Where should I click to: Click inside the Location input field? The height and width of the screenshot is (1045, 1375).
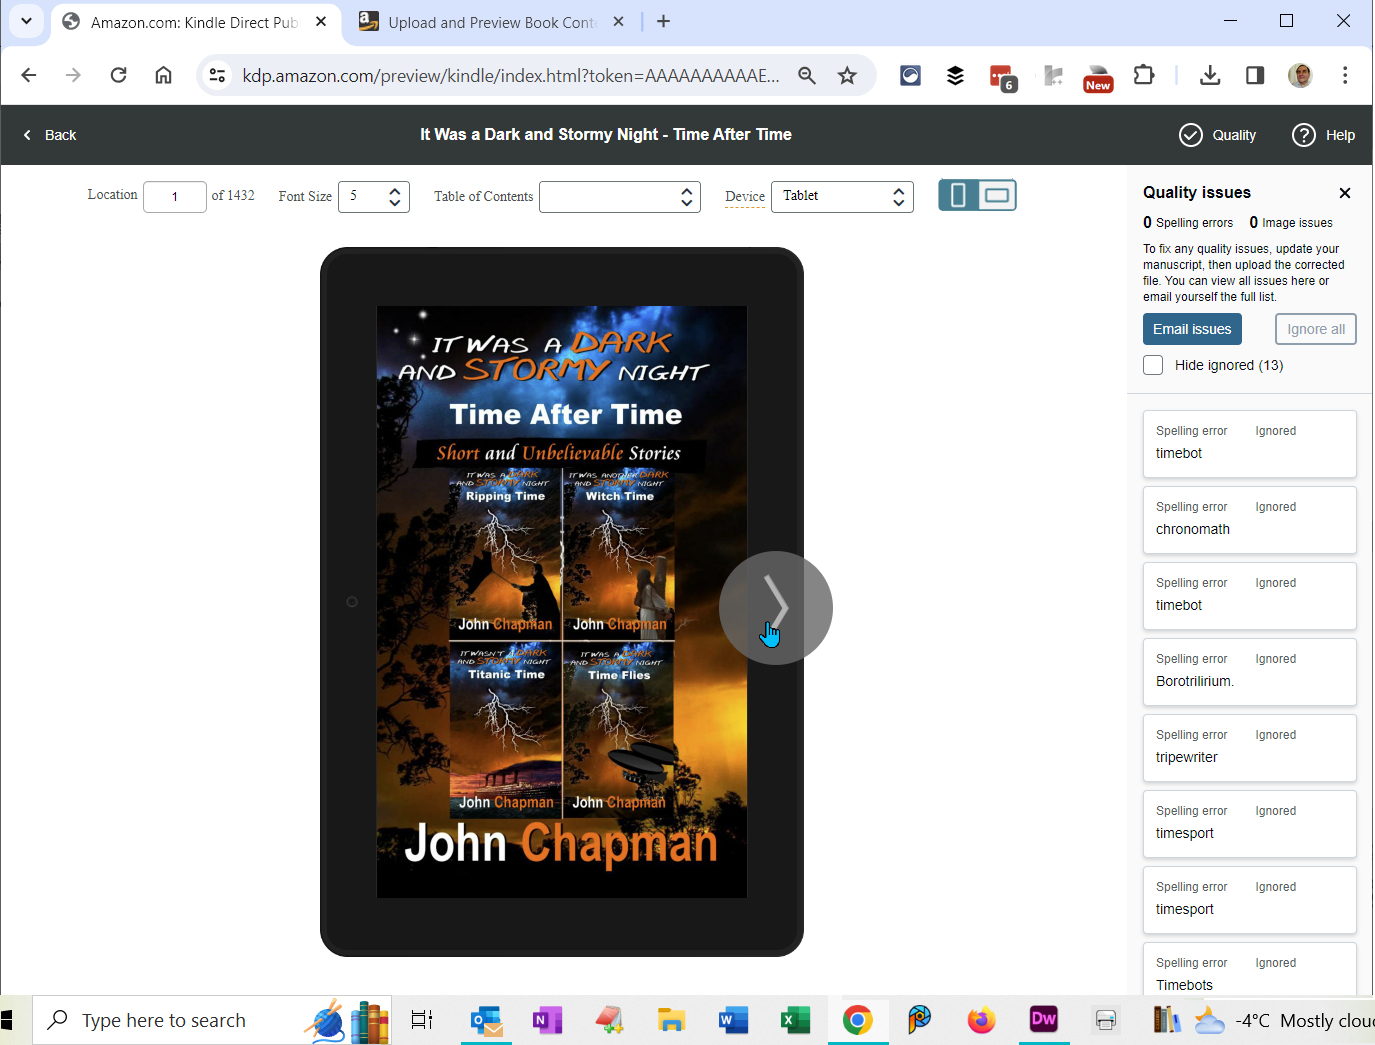click(x=174, y=196)
